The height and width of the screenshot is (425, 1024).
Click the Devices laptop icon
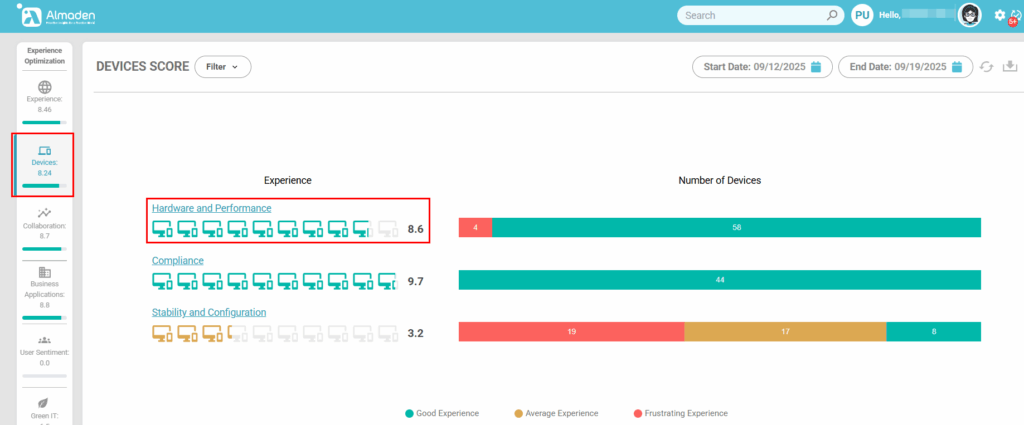point(44,151)
